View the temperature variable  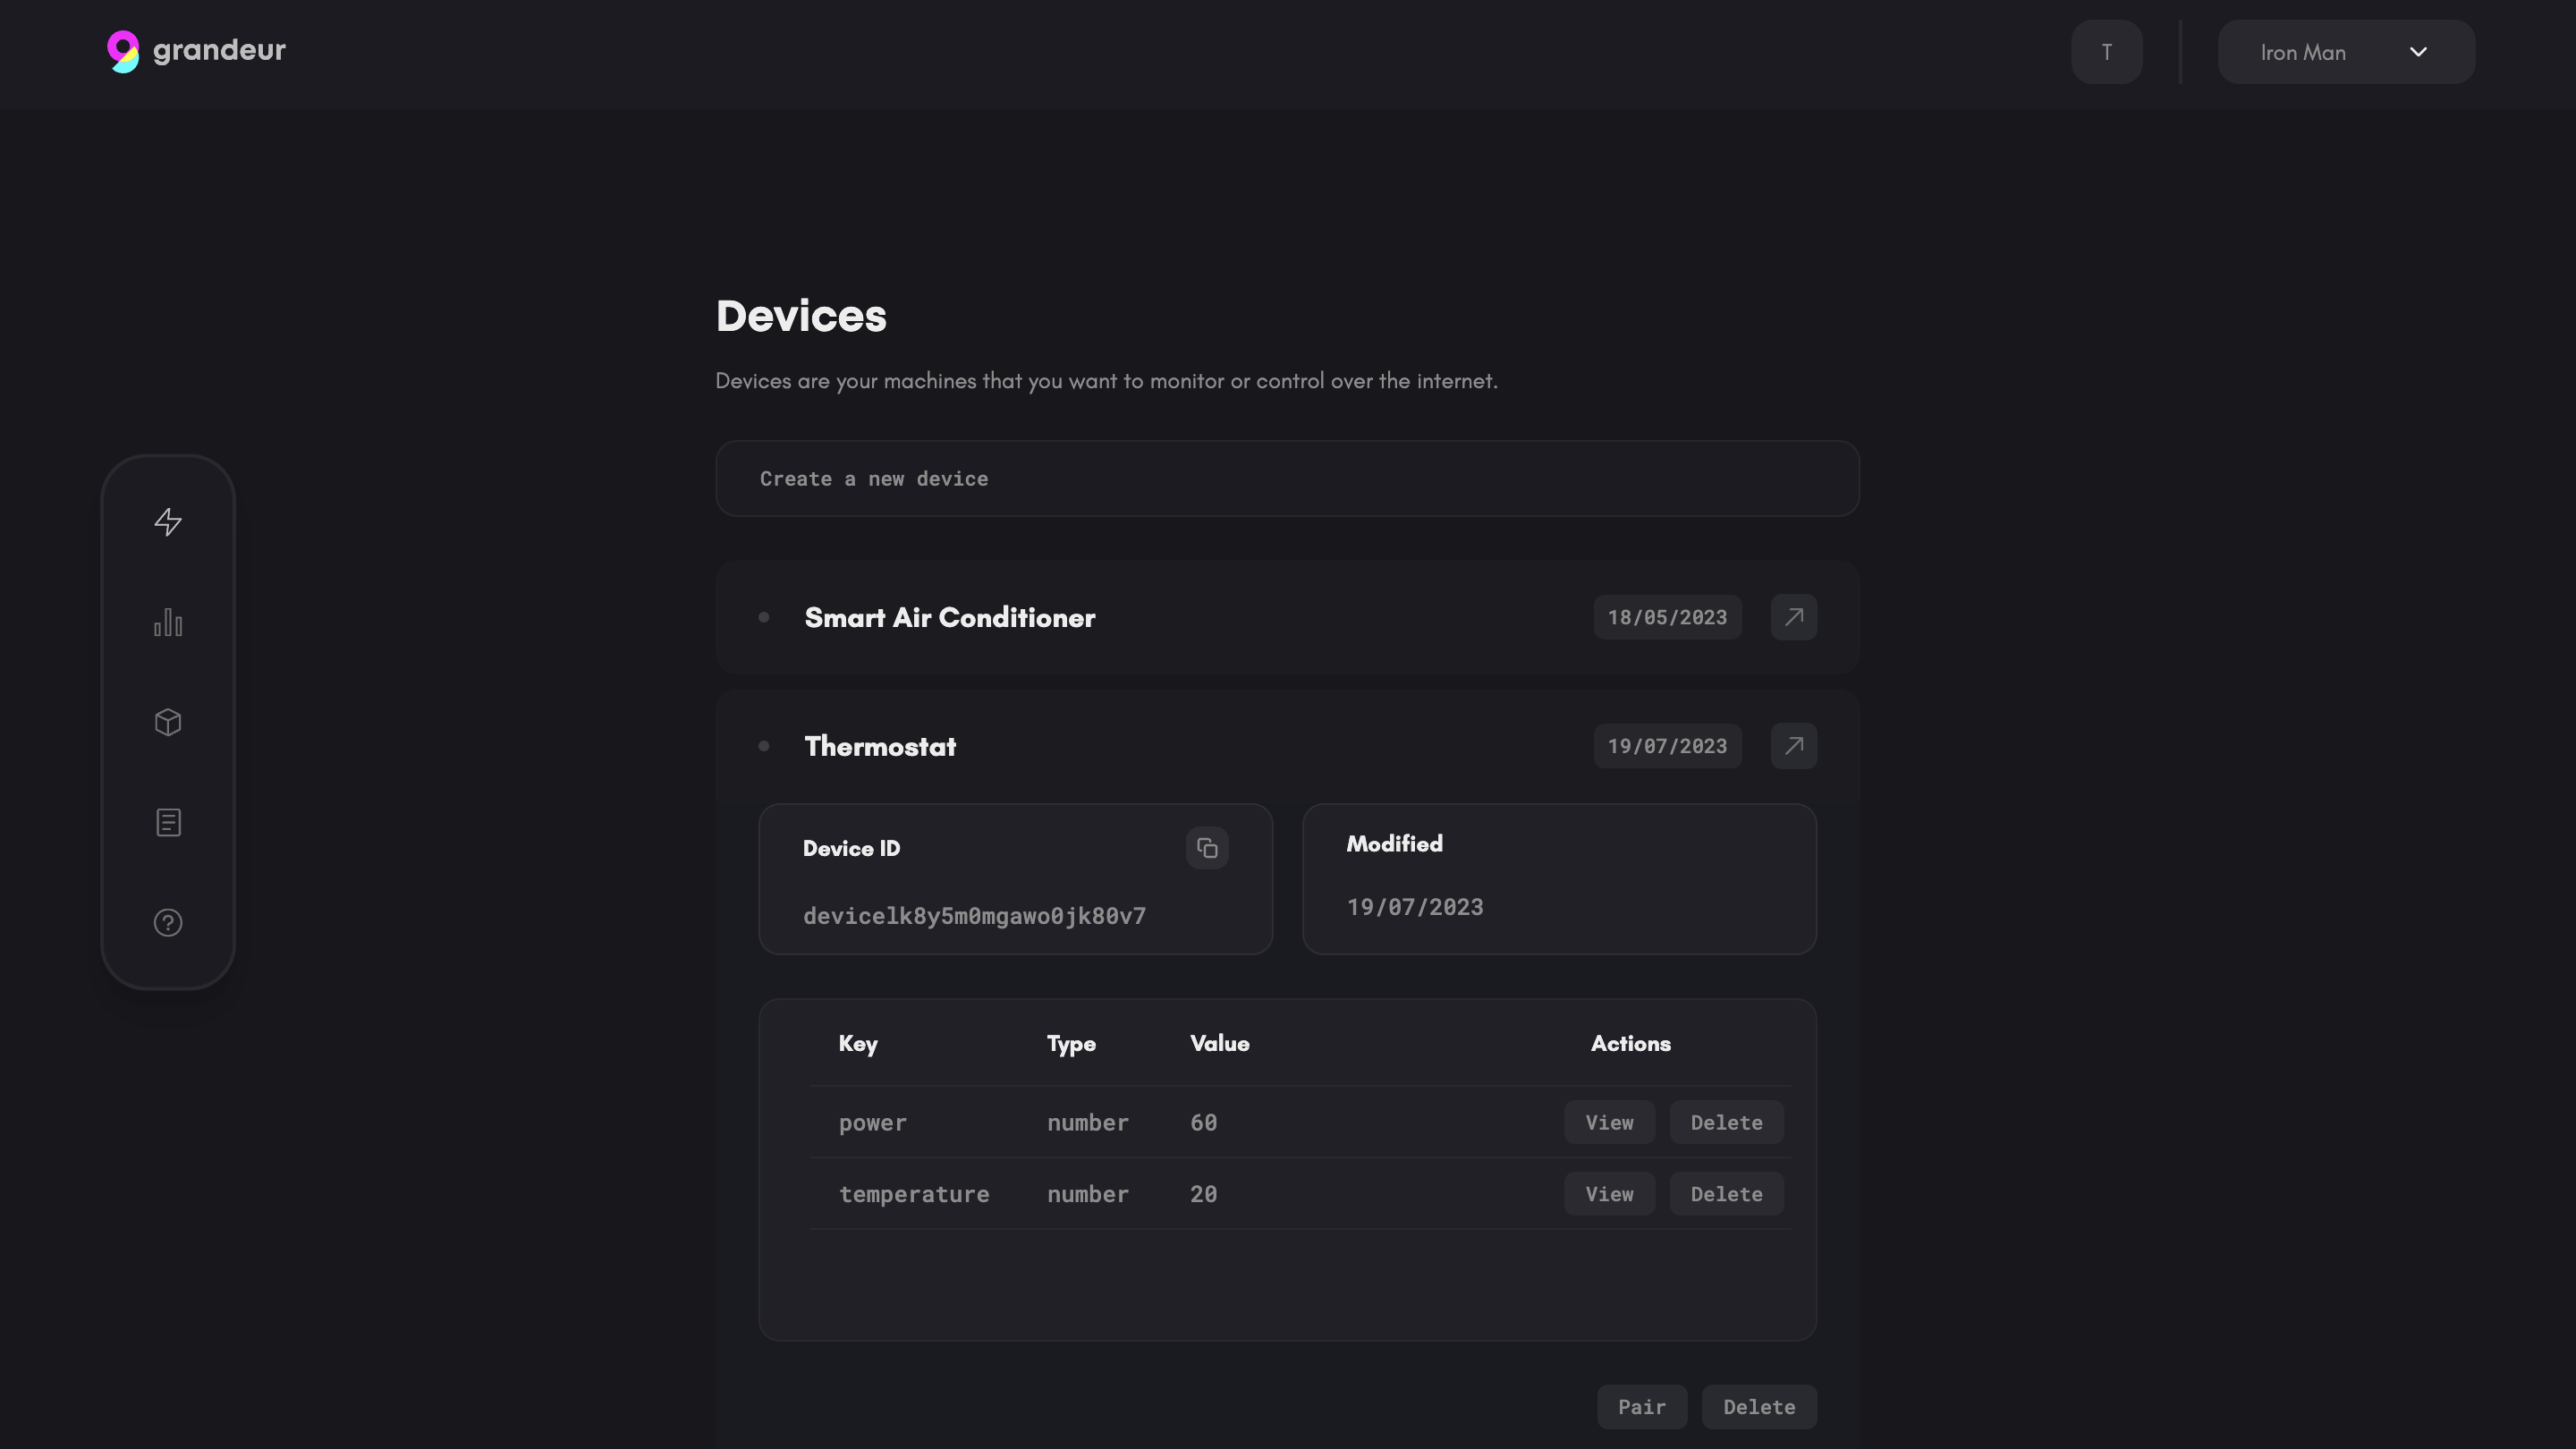pyautogui.click(x=1609, y=1194)
